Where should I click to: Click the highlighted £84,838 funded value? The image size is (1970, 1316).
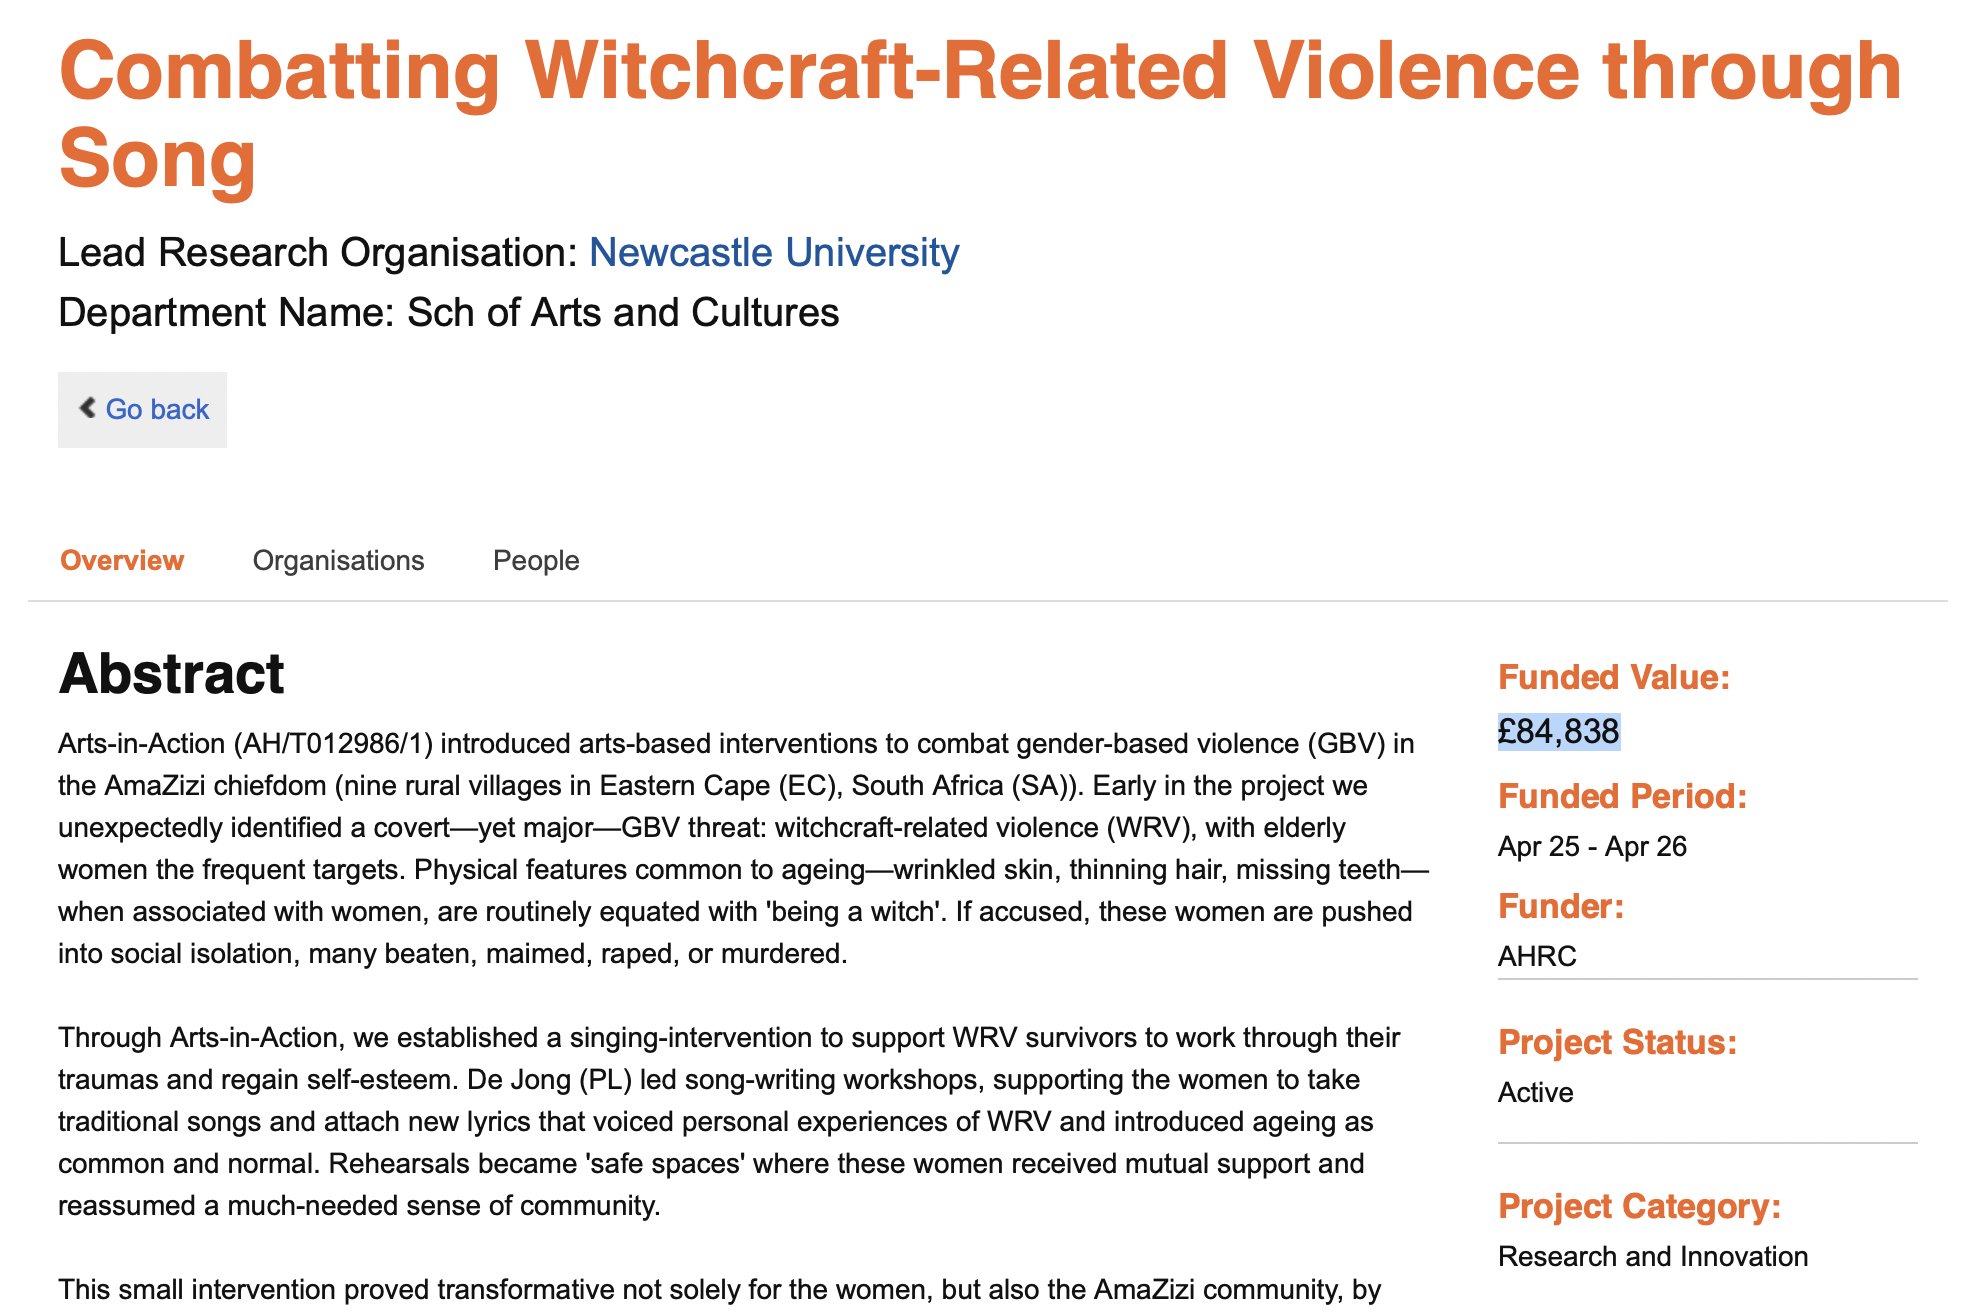tap(1559, 732)
